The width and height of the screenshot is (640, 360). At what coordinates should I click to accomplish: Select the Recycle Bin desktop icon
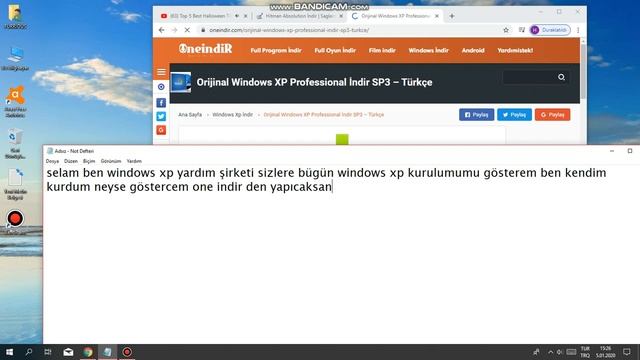coord(16,144)
